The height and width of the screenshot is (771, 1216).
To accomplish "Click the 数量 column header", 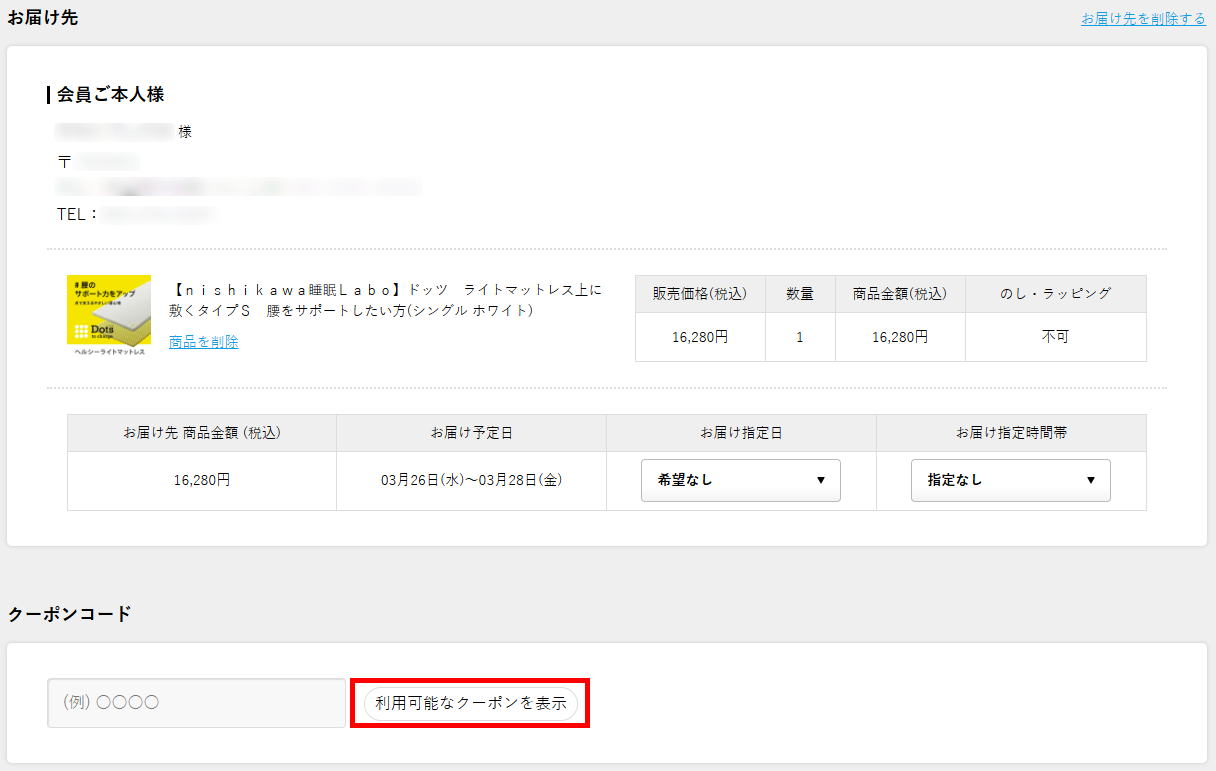I will pyautogui.click(x=800, y=294).
